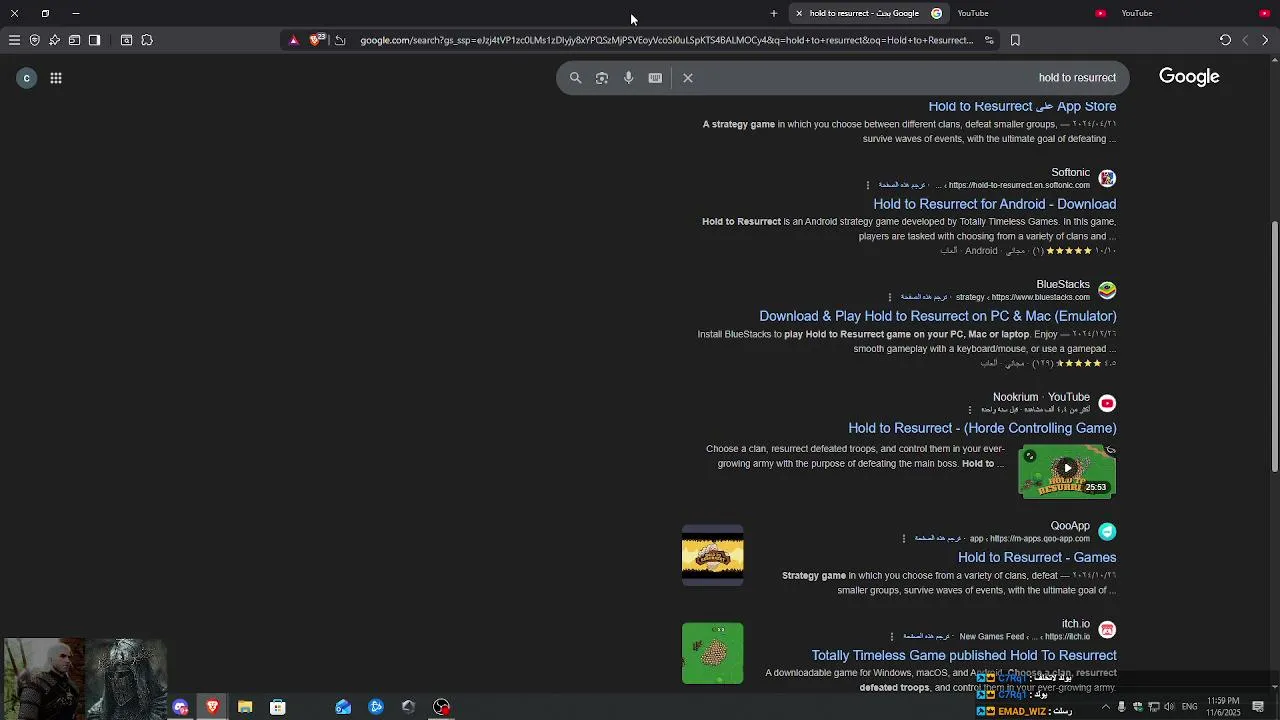Open Microsoft Store from the taskbar
The image size is (1280, 720).
(x=278, y=707)
